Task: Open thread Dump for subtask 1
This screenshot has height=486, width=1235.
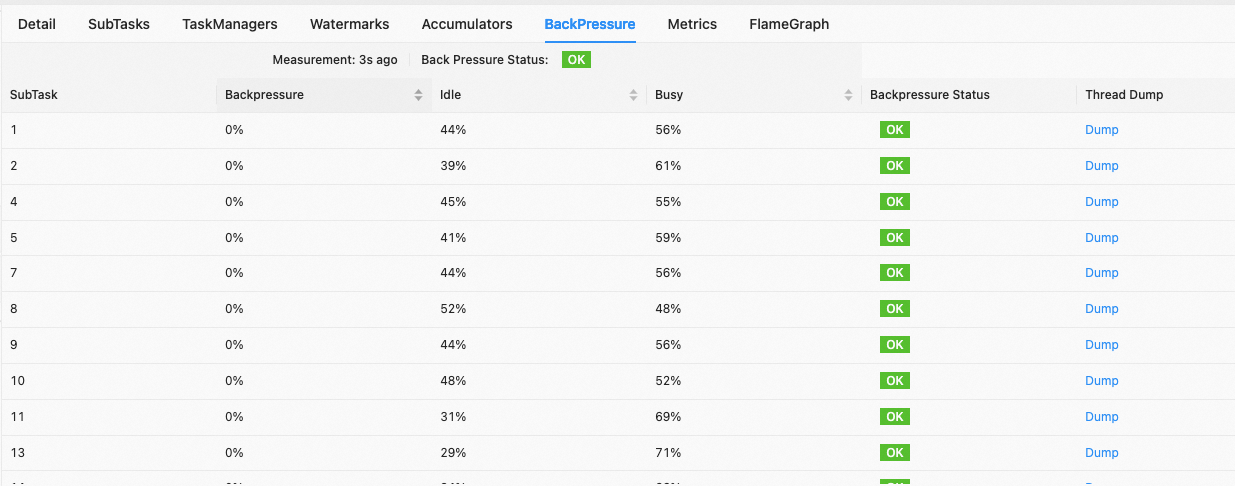Action: 1102,130
